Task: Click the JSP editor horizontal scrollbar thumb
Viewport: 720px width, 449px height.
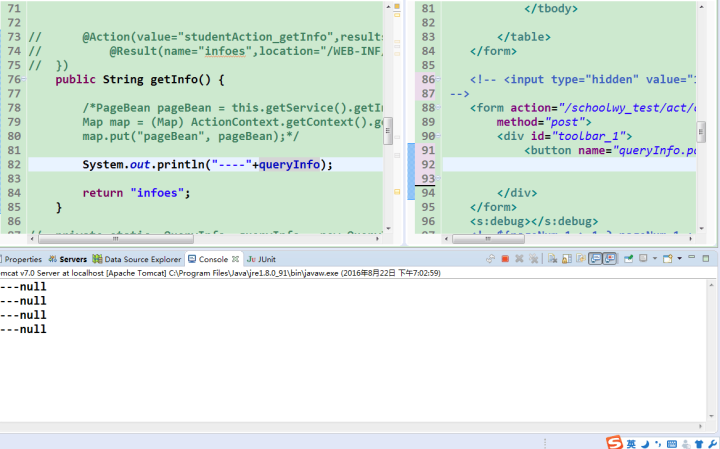Action: point(488,239)
